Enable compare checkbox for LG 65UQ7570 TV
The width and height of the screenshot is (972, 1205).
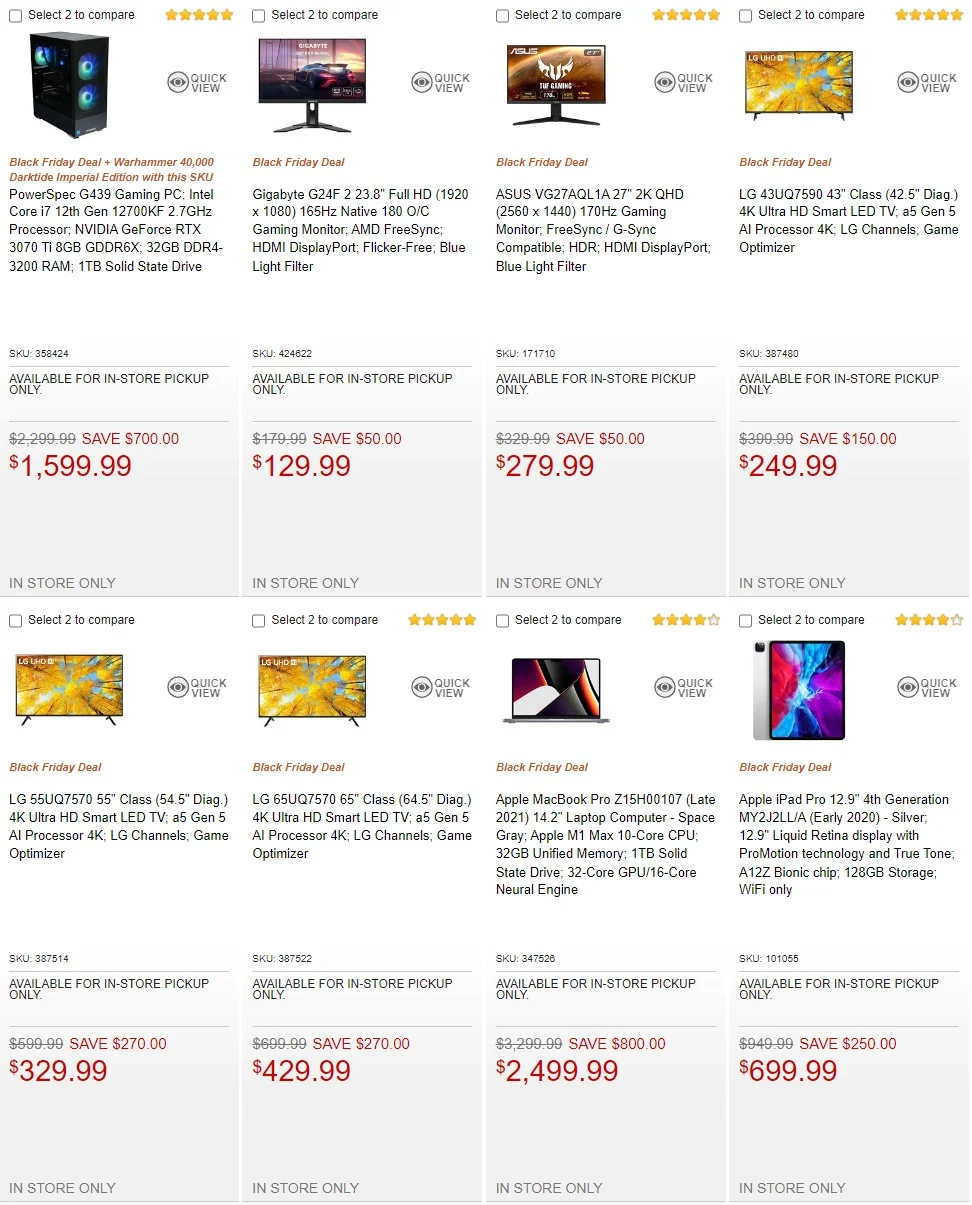click(x=259, y=621)
